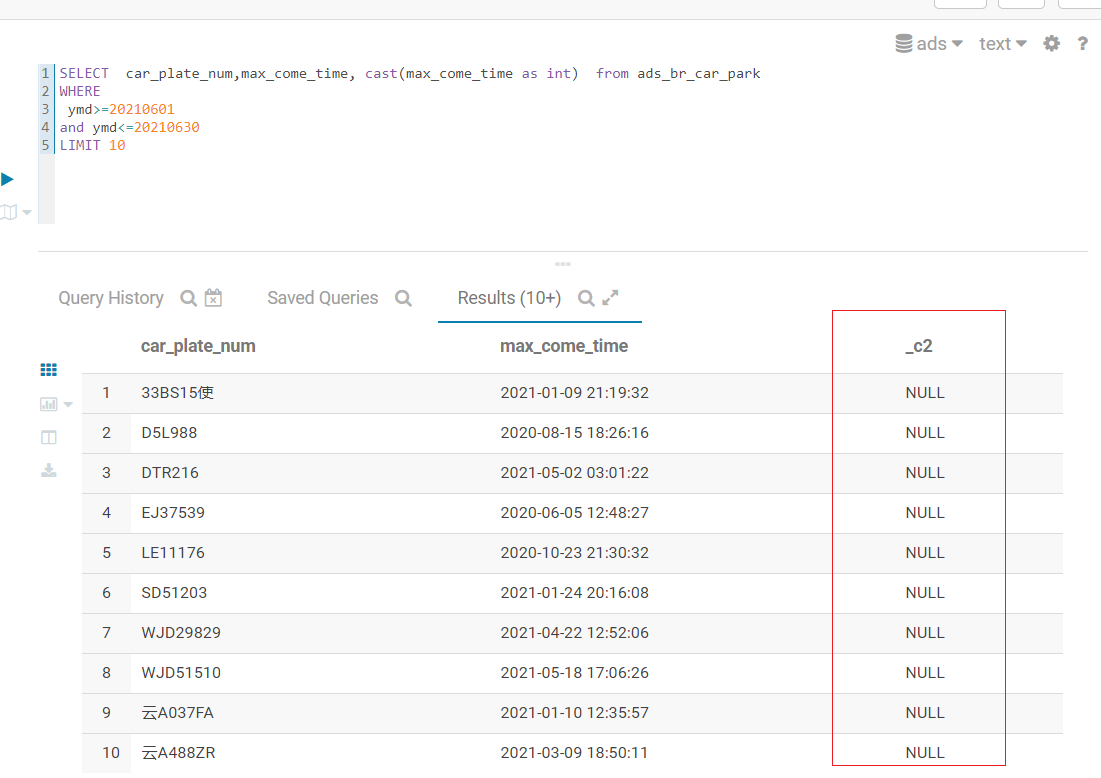1101x778 pixels.
Task: Select cell 33BS15使
Action: (178, 393)
